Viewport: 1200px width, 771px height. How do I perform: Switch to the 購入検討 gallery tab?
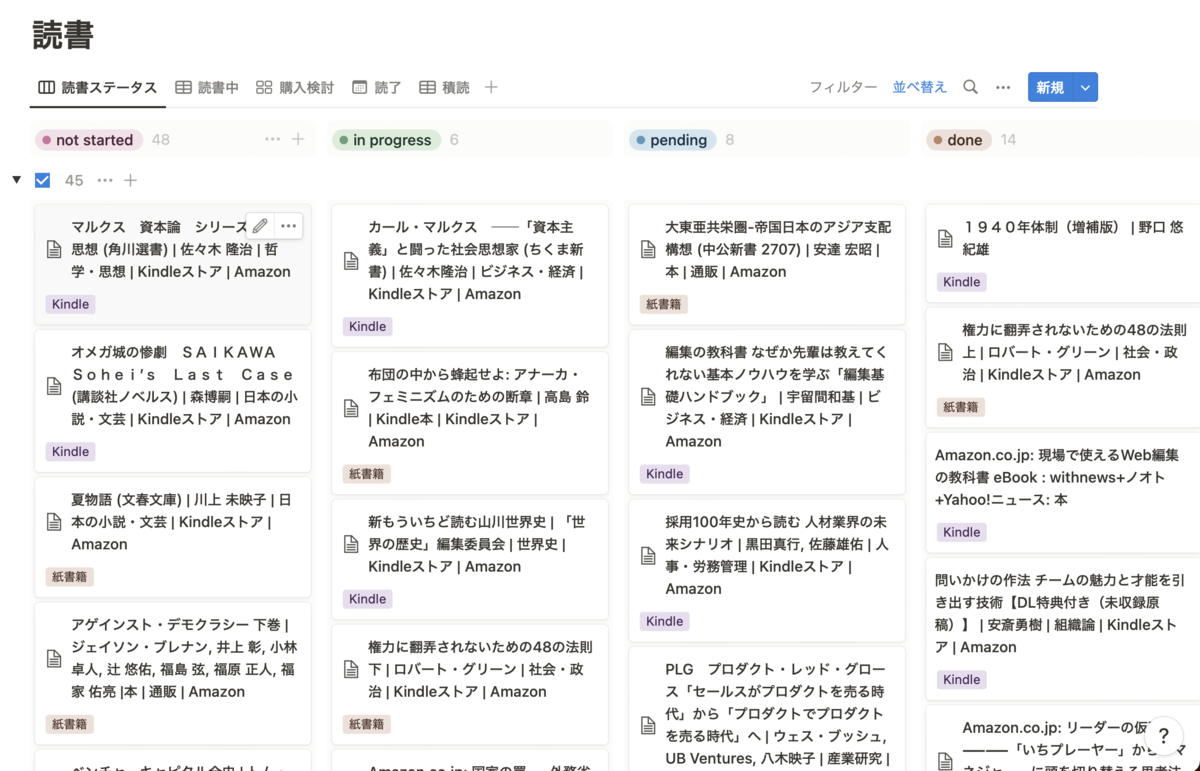coord(294,88)
